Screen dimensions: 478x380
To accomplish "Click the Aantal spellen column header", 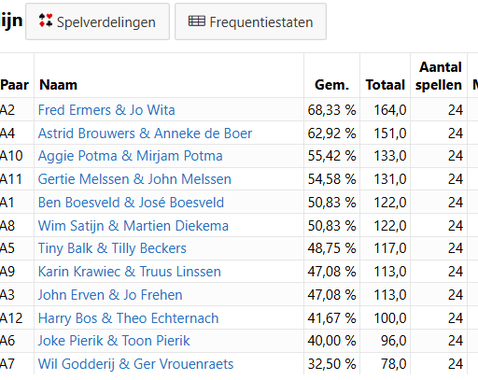I will click(439, 76).
